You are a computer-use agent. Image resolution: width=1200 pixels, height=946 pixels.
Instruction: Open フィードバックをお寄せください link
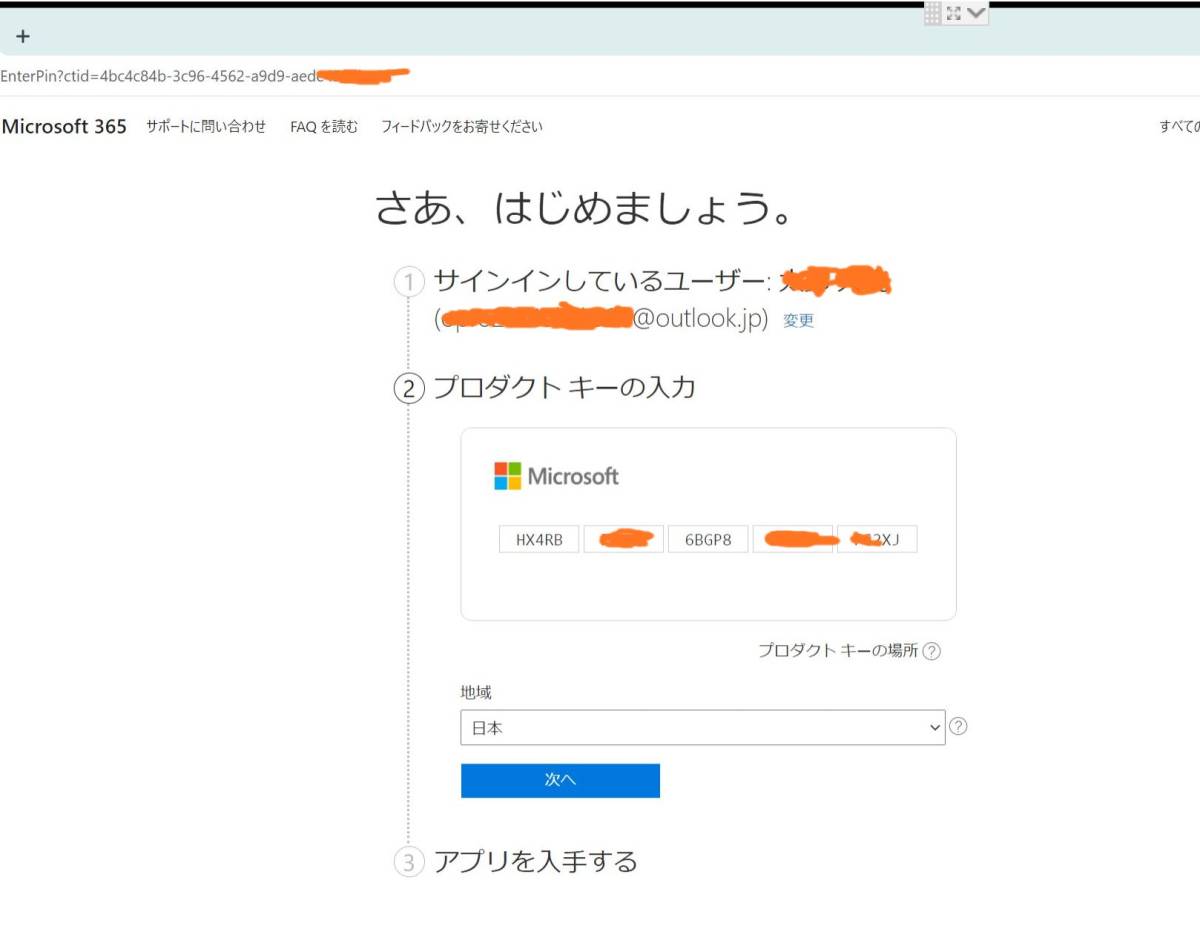[x=462, y=126]
